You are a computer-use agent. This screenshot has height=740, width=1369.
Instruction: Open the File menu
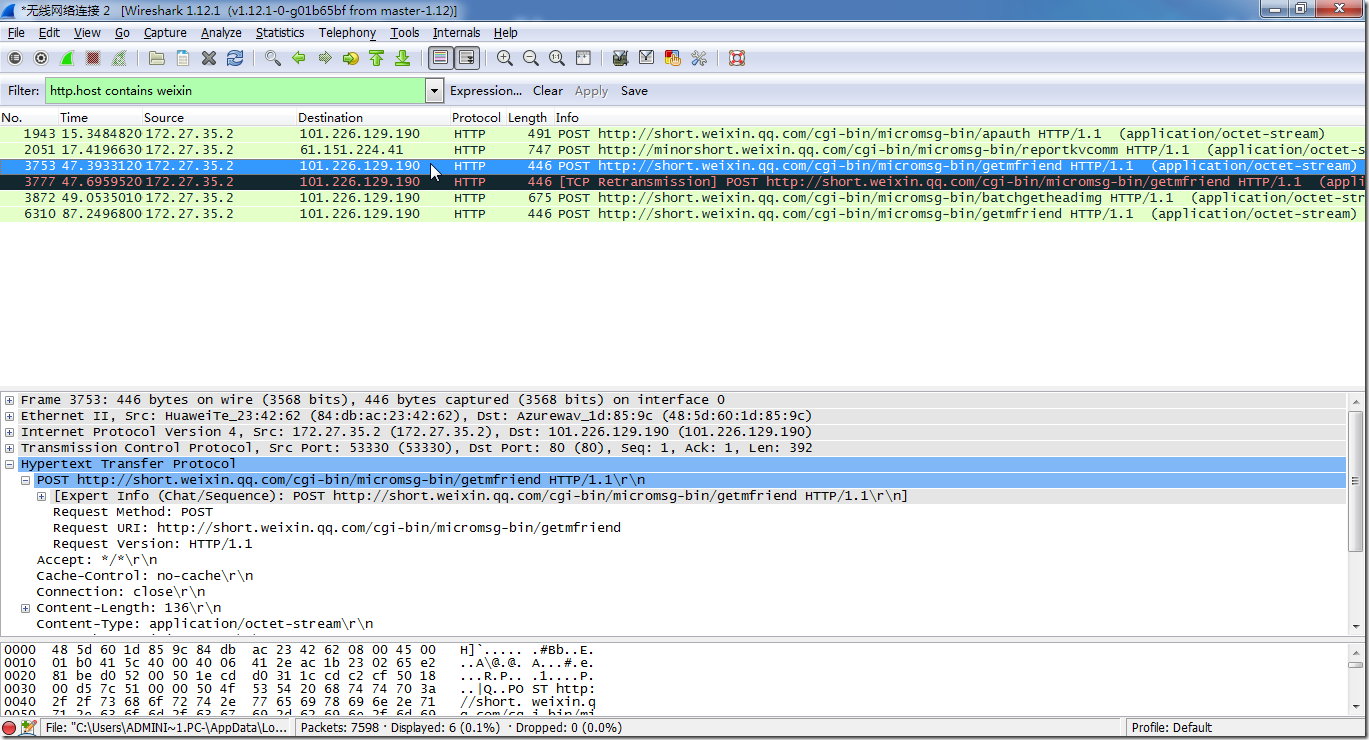point(16,33)
